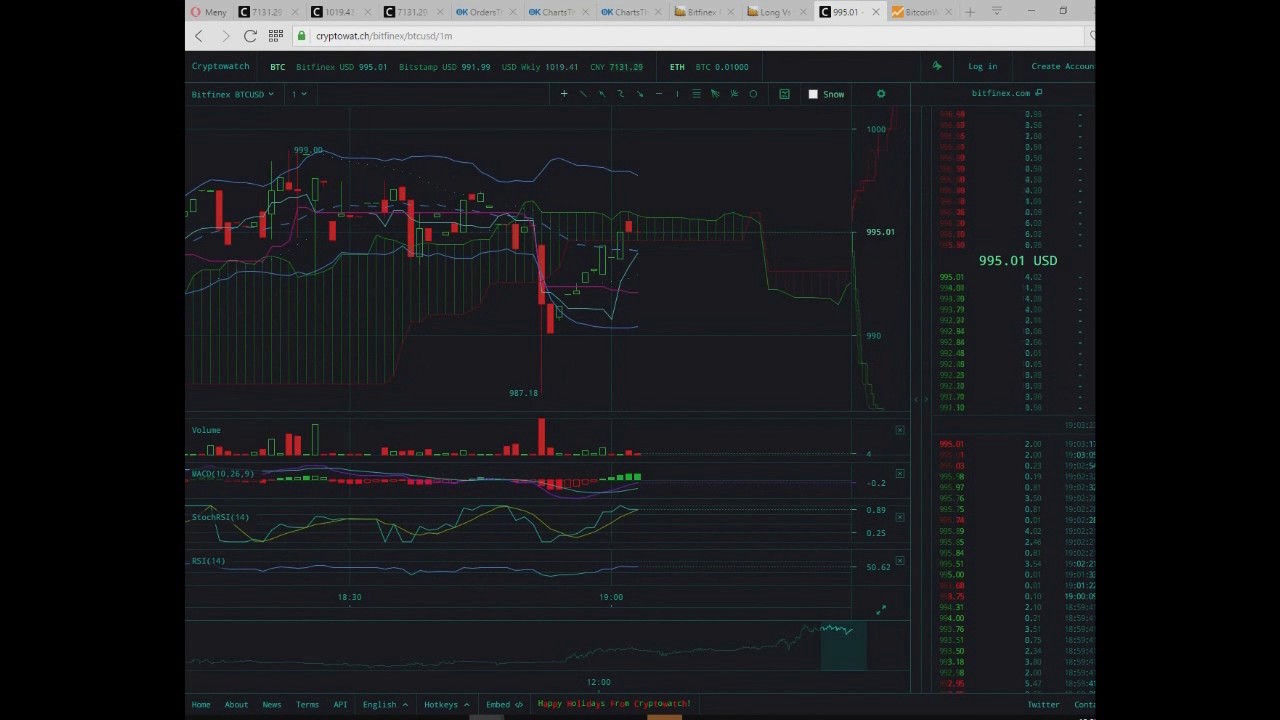Image resolution: width=1280 pixels, height=720 pixels.
Task: Click the 995.01 USD last price
Action: (x=1017, y=260)
